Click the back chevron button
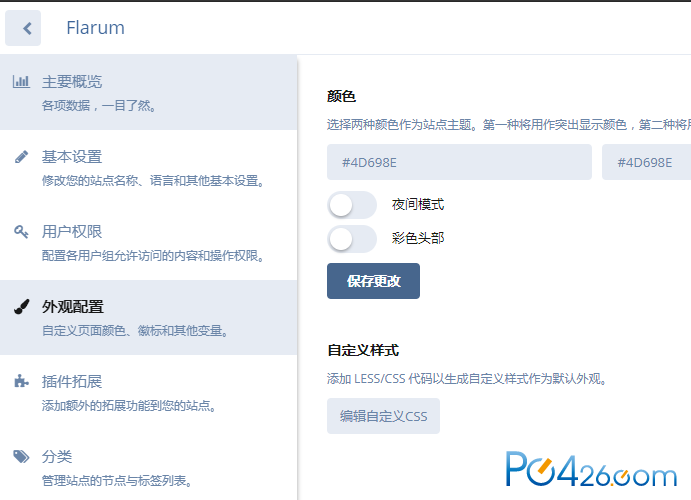Viewport: 691px width, 500px height. coord(23,28)
